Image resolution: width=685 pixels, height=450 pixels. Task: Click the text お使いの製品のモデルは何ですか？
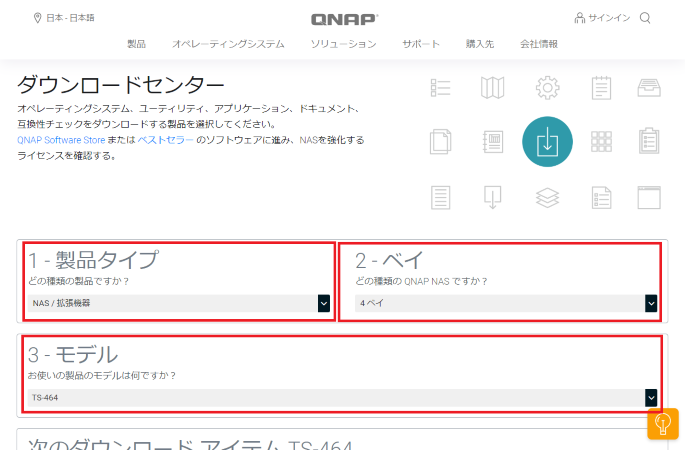pyautogui.click(x=102, y=375)
